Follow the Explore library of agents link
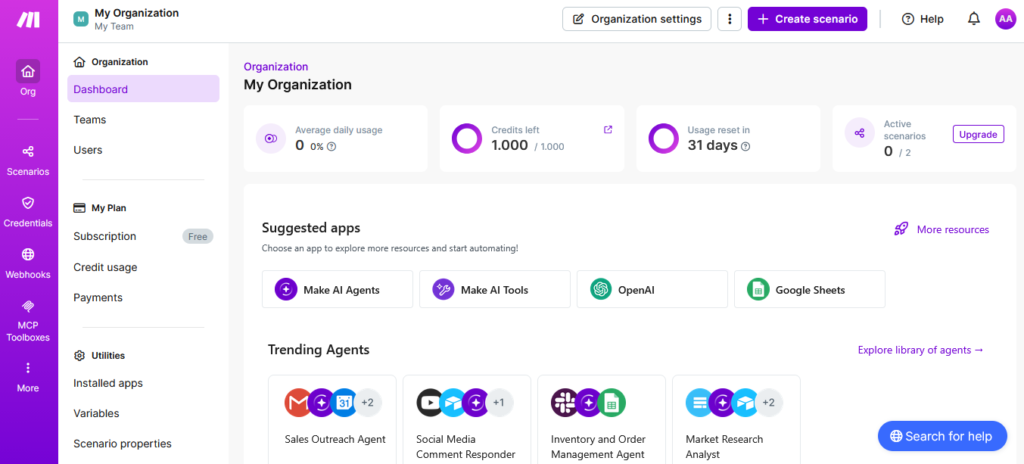 click(x=920, y=350)
